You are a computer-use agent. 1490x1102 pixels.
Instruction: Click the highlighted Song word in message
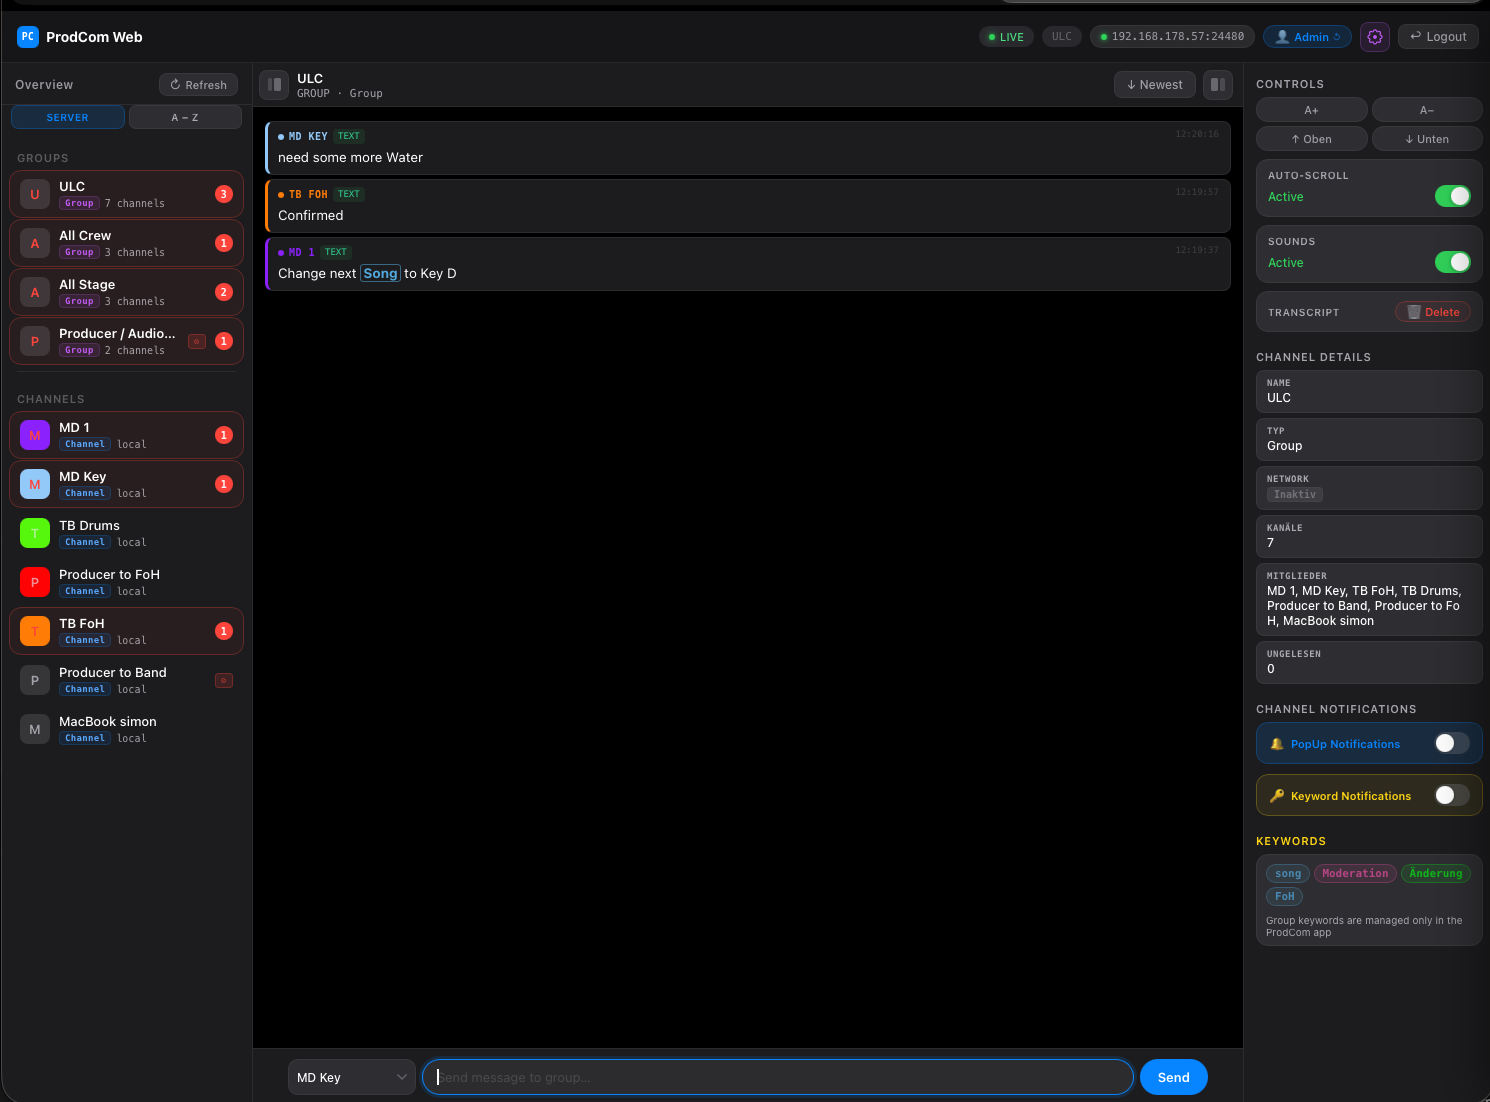point(380,273)
